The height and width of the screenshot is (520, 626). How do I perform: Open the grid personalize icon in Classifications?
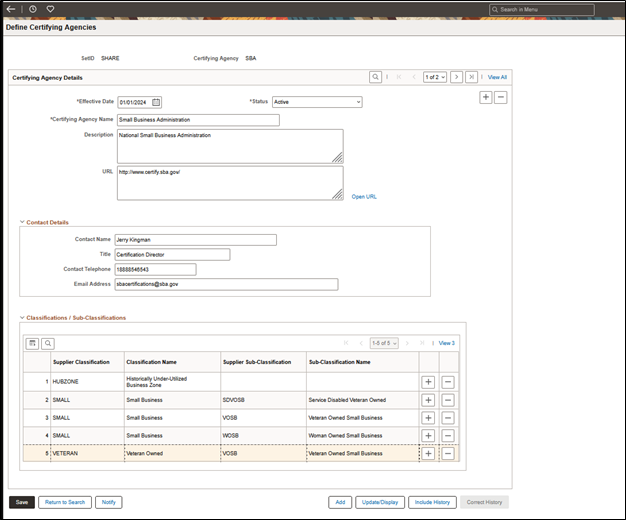(32, 343)
